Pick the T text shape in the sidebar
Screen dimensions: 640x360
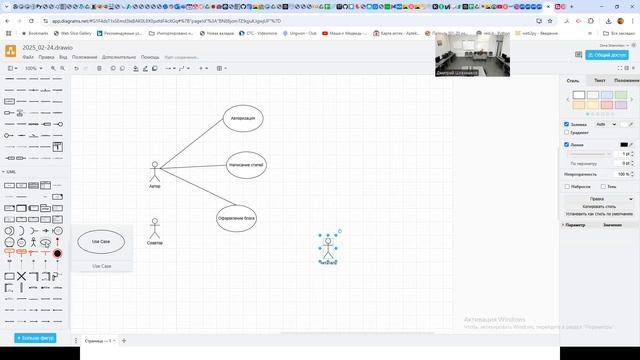pos(58,147)
